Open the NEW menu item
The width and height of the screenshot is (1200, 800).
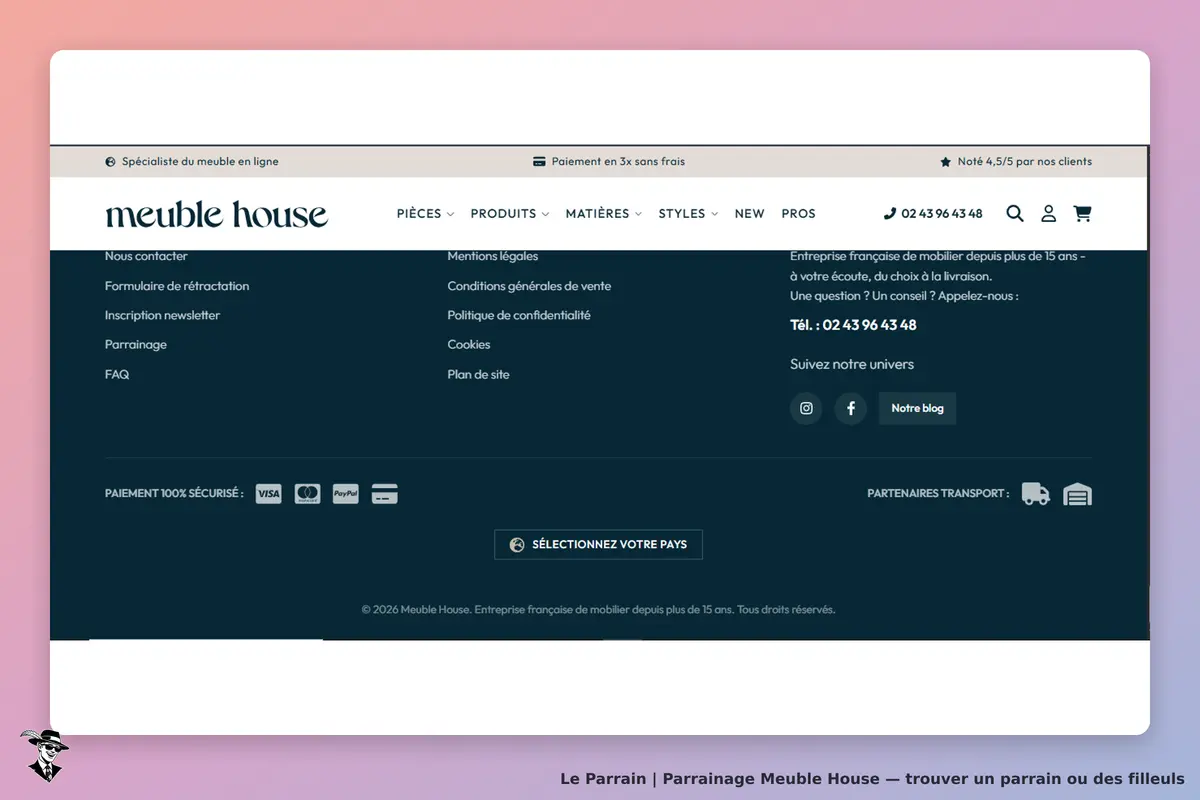point(749,213)
